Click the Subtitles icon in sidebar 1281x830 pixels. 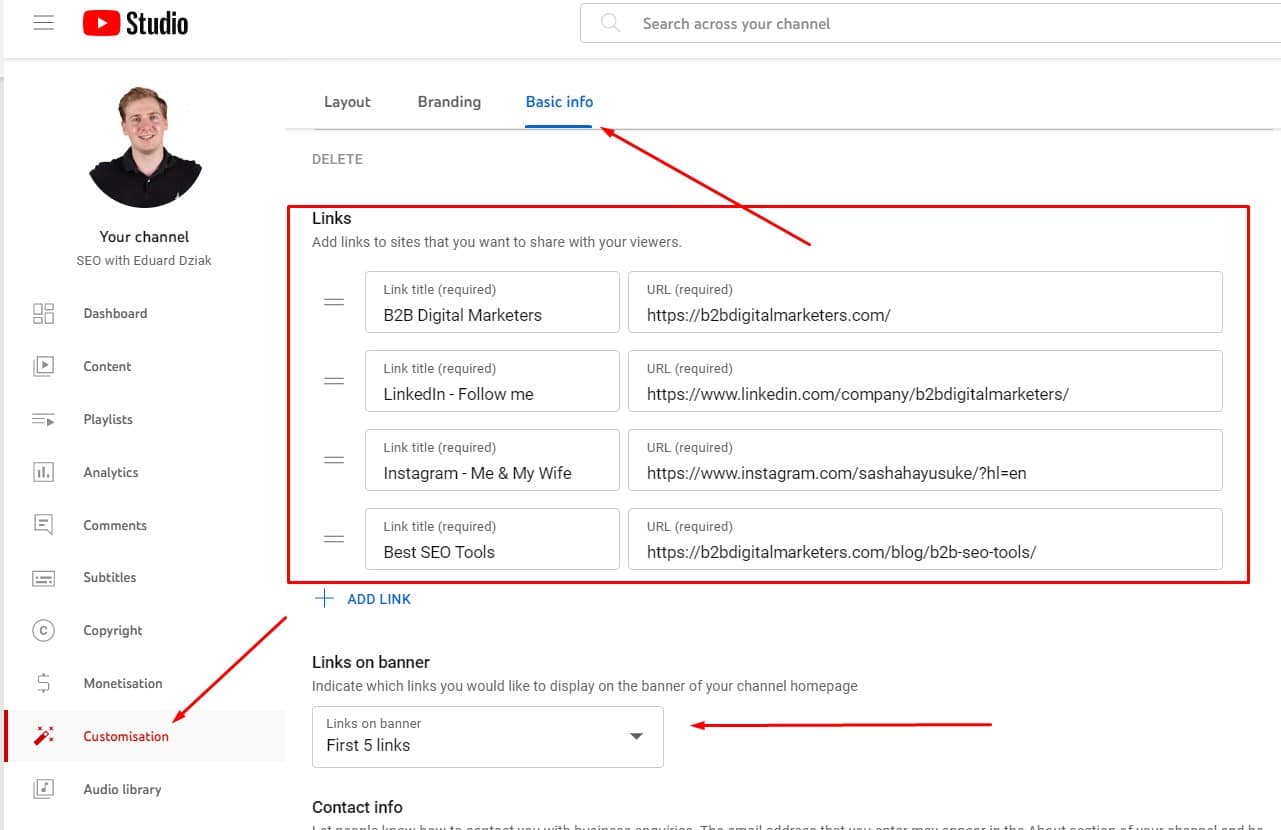click(x=43, y=578)
